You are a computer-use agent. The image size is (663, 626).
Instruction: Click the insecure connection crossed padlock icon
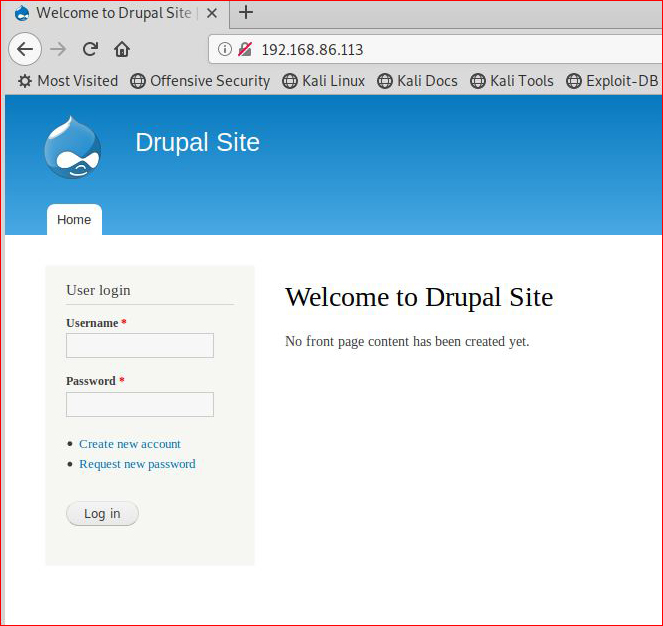[245, 49]
